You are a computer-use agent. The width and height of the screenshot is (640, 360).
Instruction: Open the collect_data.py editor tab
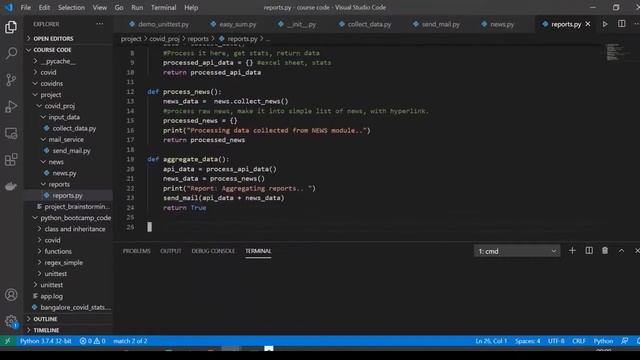[x=365, y=24]
